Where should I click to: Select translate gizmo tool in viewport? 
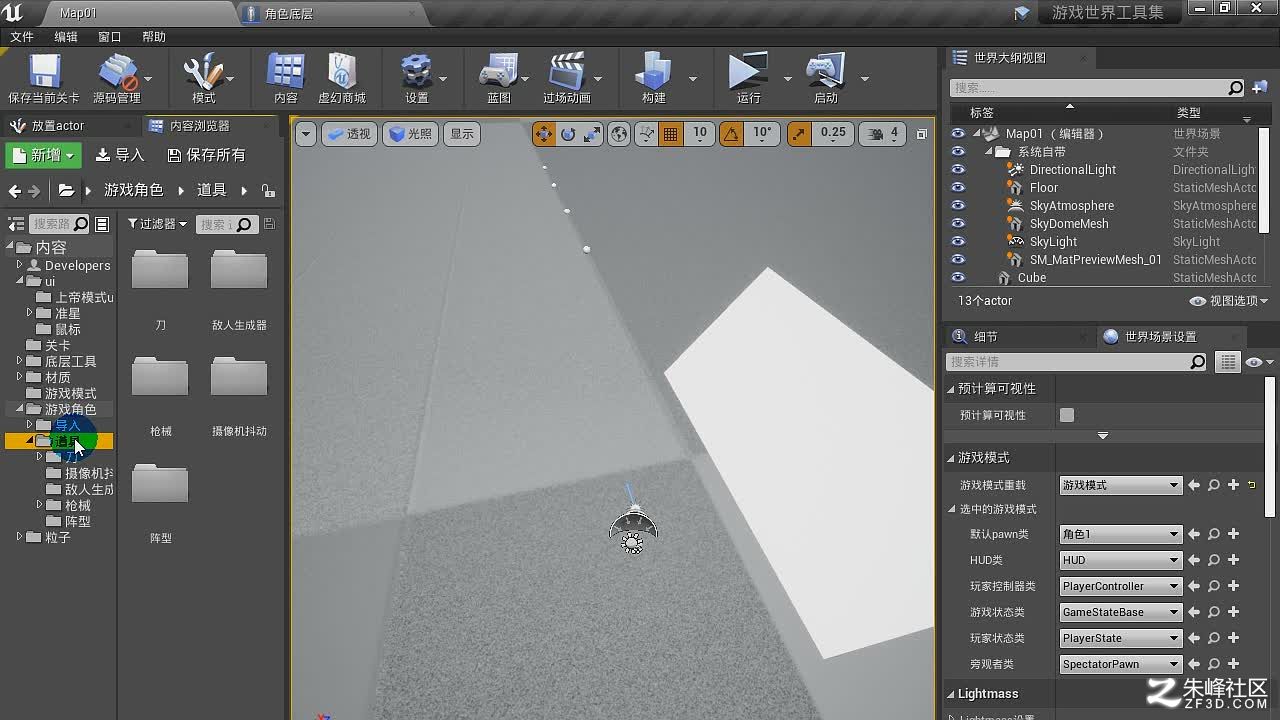(x=543, y=134)
